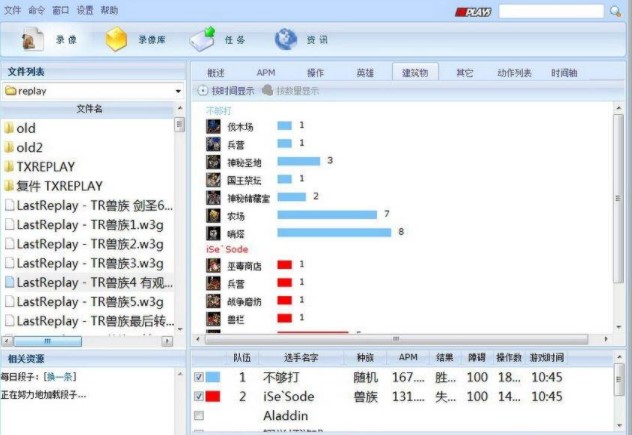Open the 窗口 menu
This screenshot has height=435, width=632.
(x=61, y=10)
